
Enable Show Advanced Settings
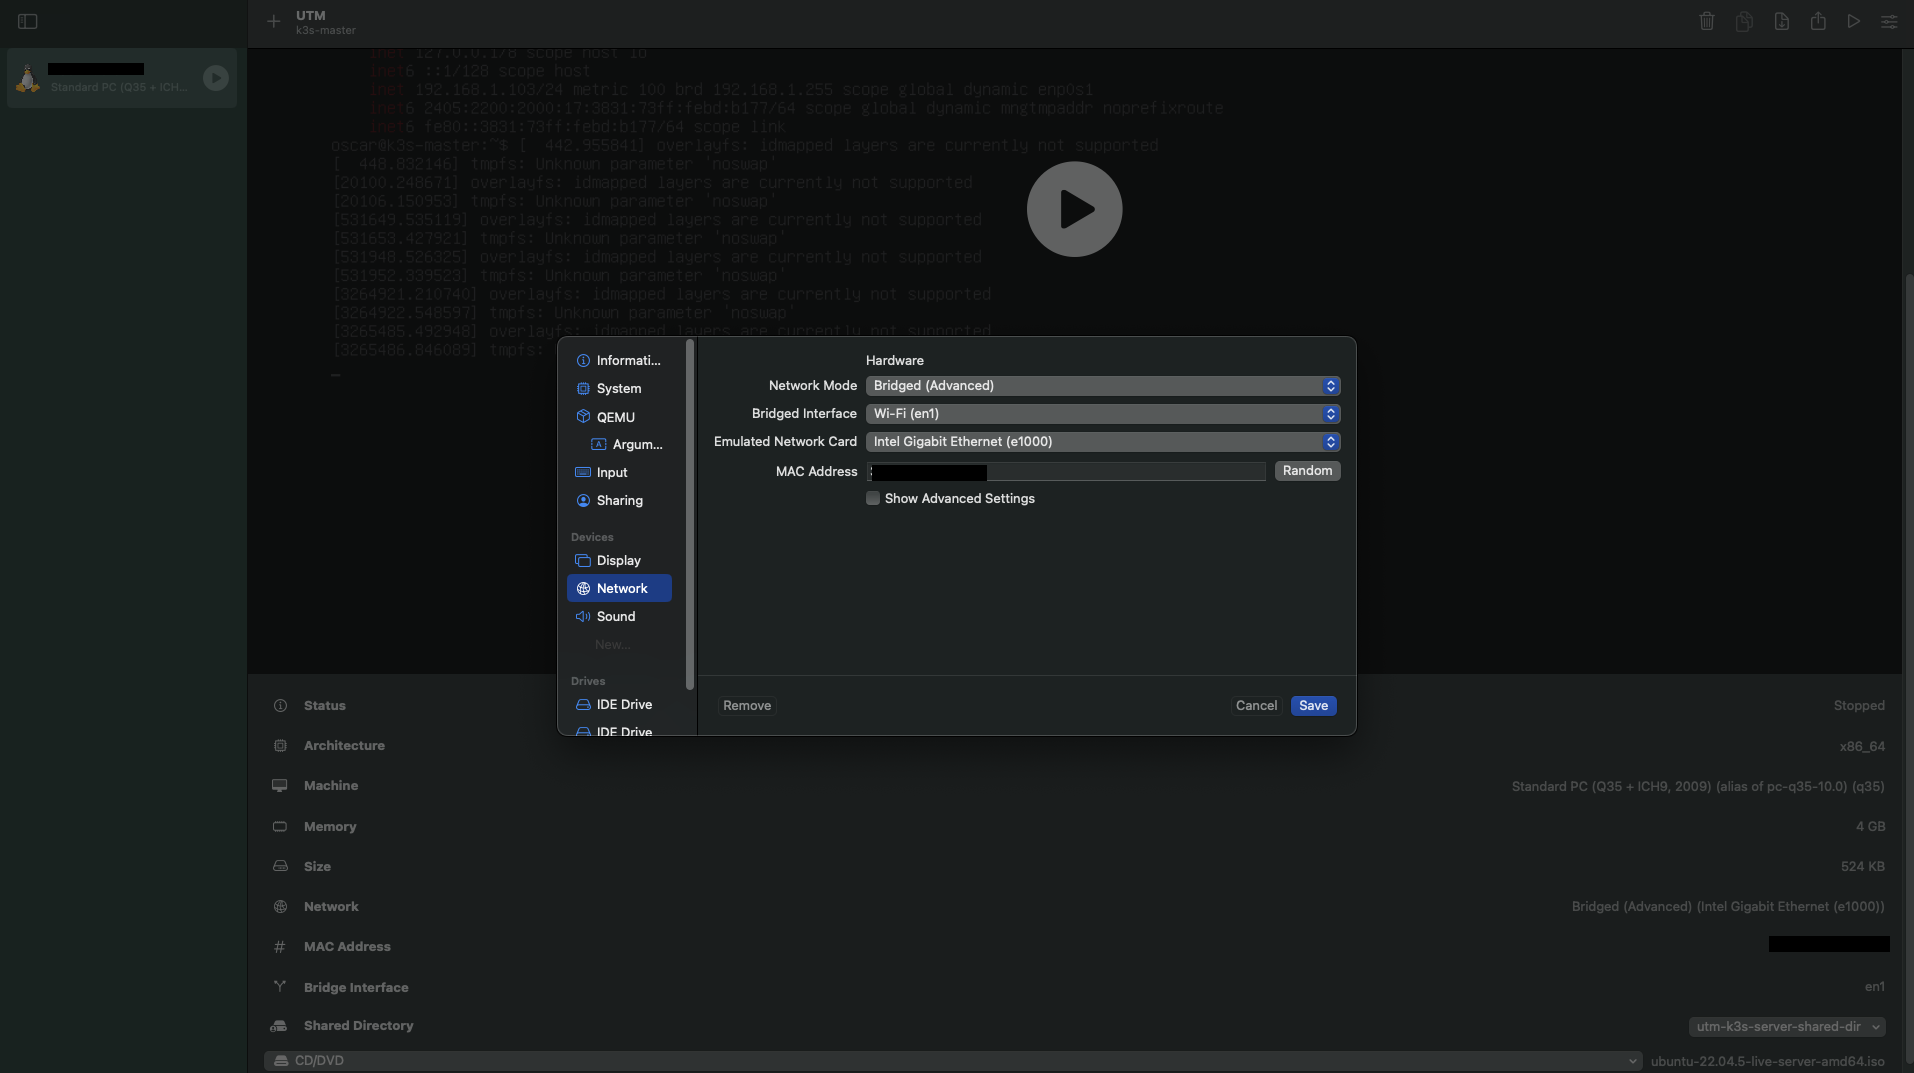[x=873, y=498]
